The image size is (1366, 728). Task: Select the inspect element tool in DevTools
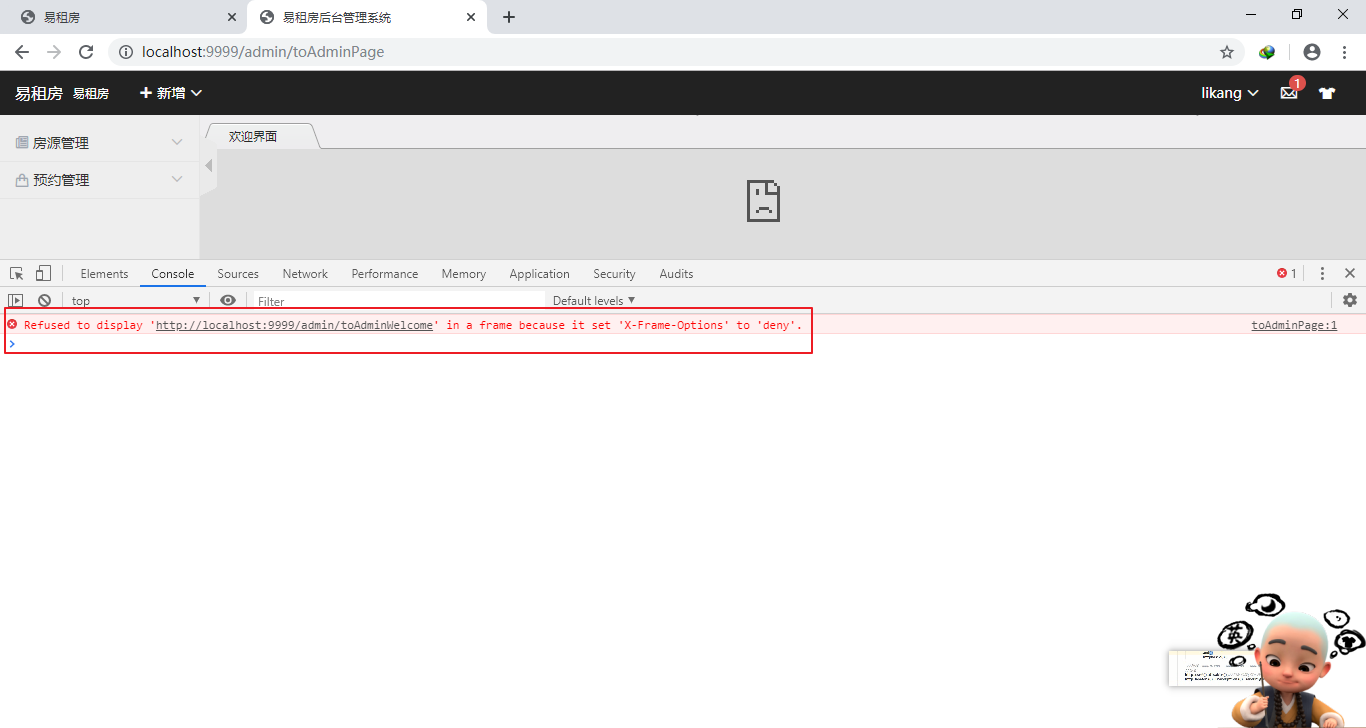pyautogui.click(x=15, y=272)
